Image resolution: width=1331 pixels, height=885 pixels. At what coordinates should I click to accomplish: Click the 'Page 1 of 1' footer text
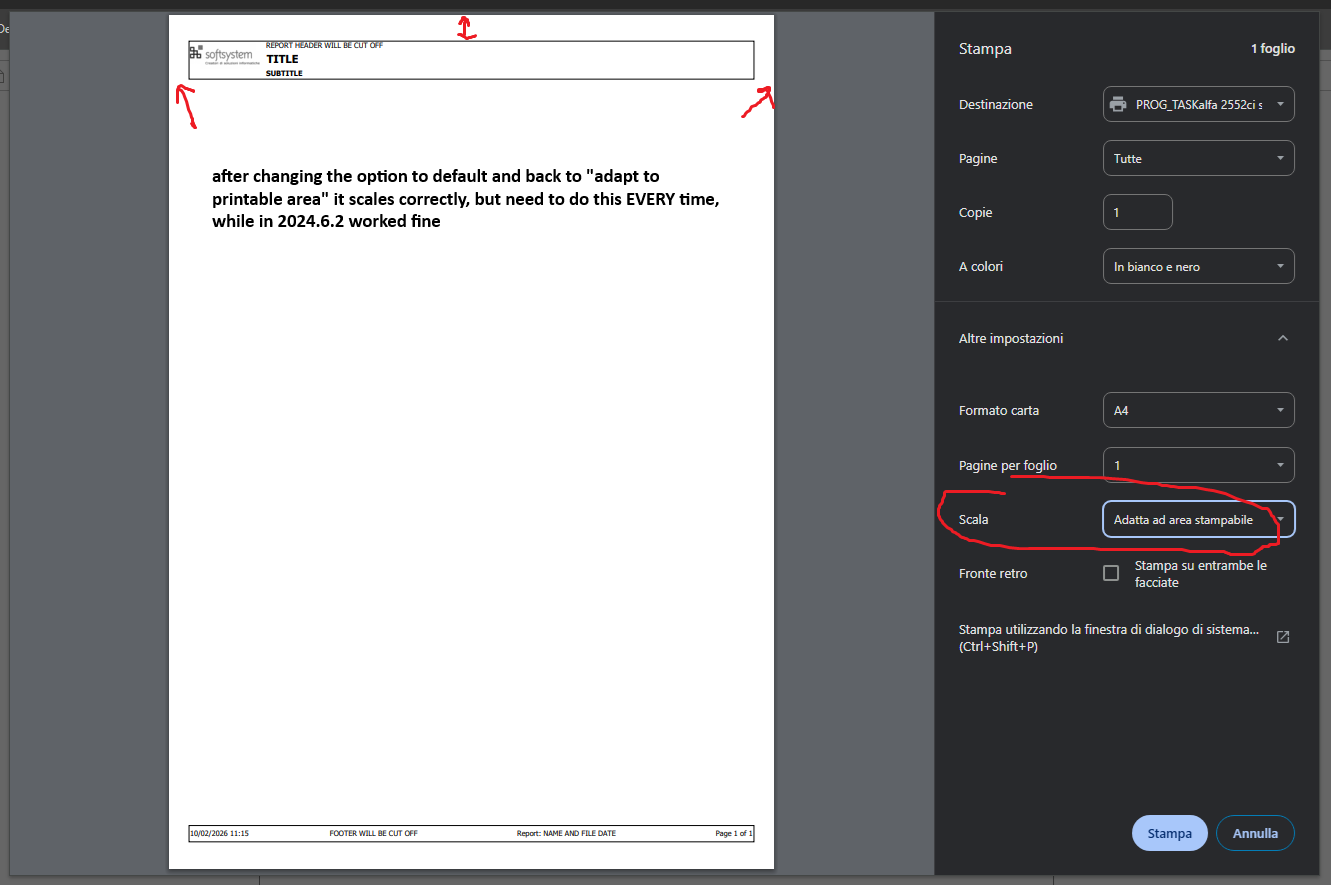pos(733,833)
